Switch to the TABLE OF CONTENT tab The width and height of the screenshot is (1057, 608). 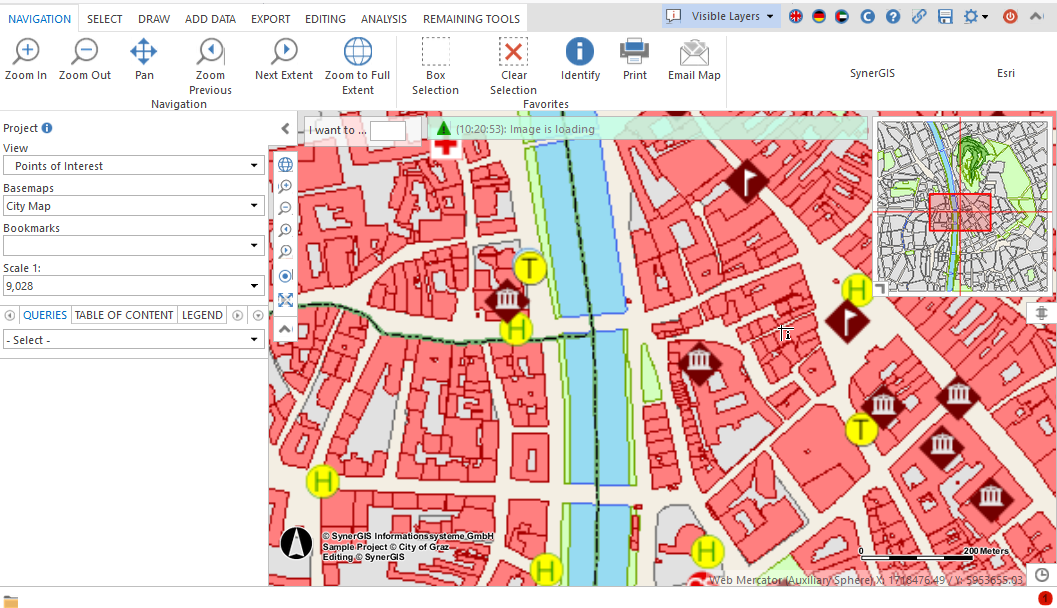tap(123, 315)
